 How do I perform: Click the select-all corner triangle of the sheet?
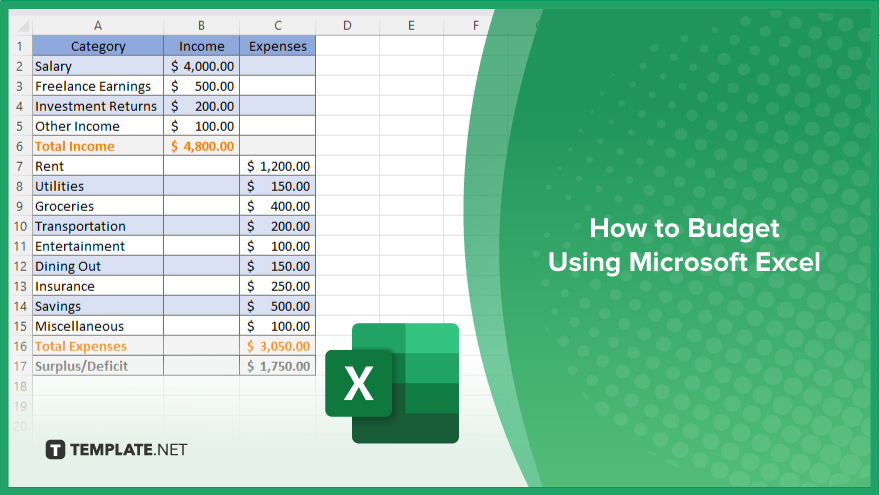coord(22,26)
